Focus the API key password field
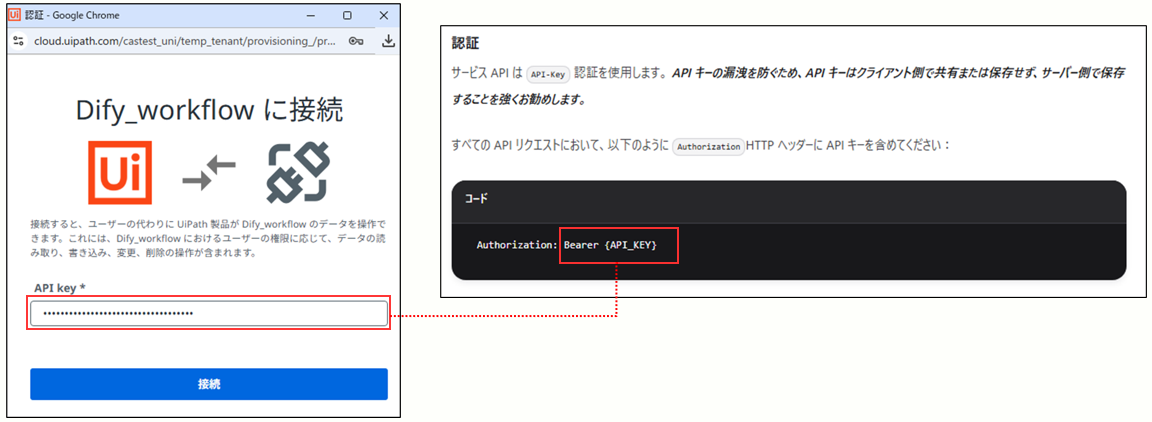 click(x=208, y=313)
